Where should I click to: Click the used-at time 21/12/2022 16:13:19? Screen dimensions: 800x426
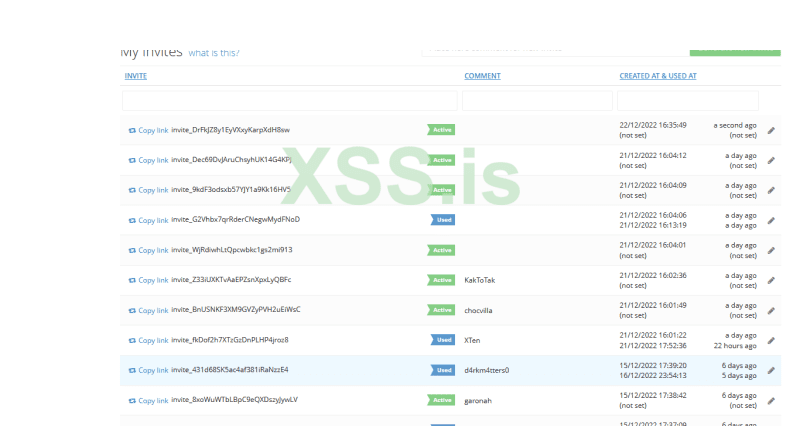click(x=653, y=225)
